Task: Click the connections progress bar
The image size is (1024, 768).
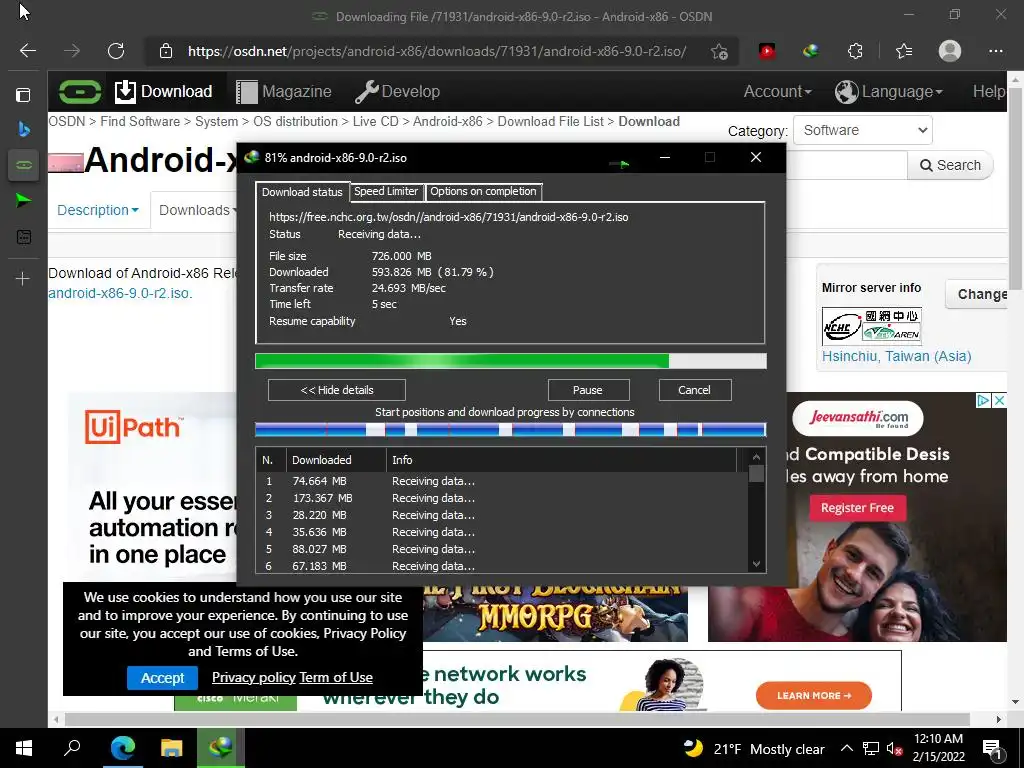Action: click(x=510, y=429)
